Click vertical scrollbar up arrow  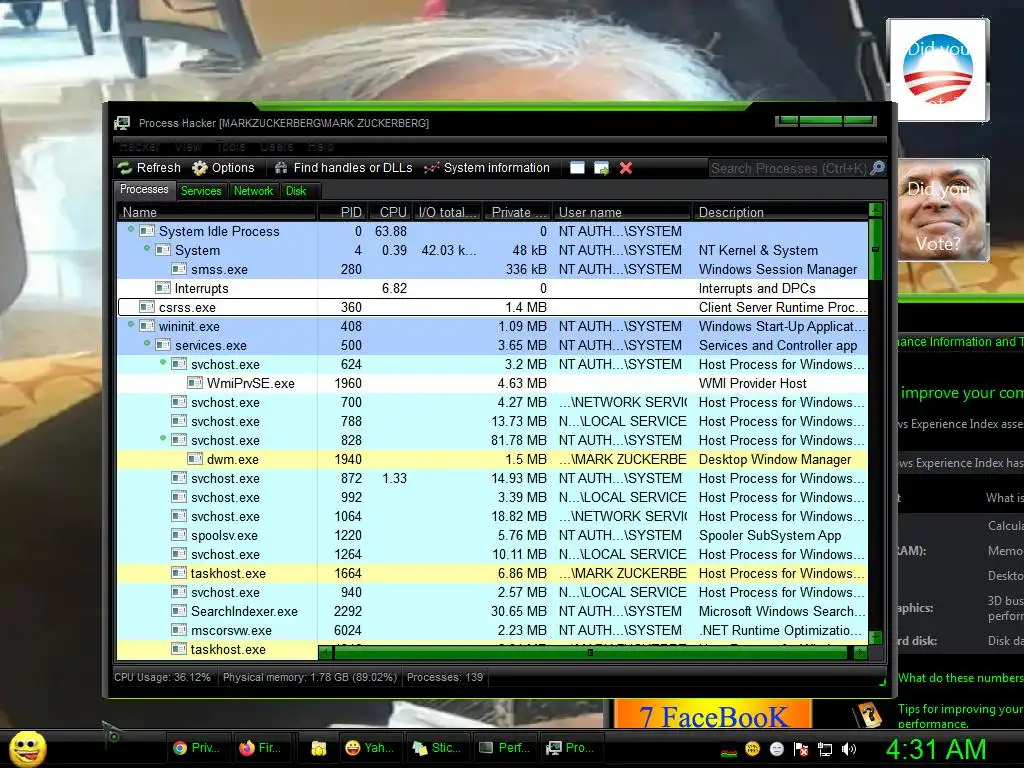click(876, 210)
